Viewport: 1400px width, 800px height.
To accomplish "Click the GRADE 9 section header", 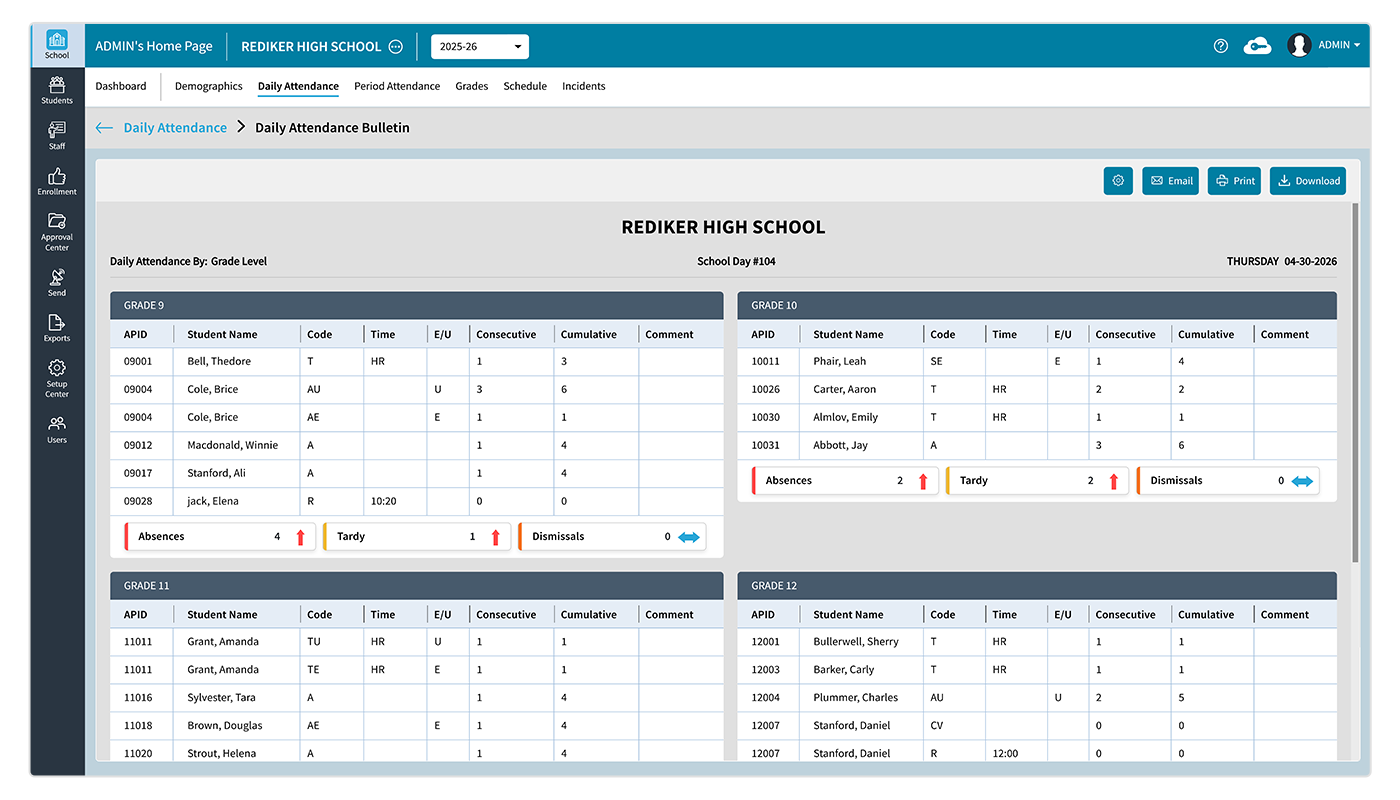I will (416, 305).
